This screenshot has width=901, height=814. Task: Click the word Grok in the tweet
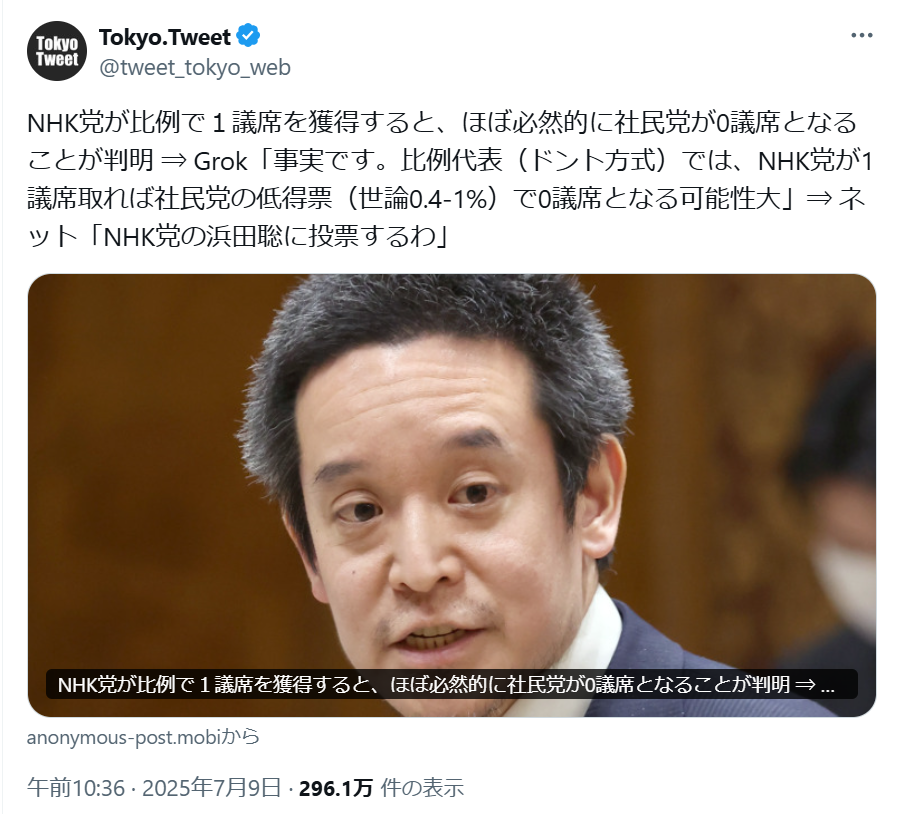tap(220, 161)
